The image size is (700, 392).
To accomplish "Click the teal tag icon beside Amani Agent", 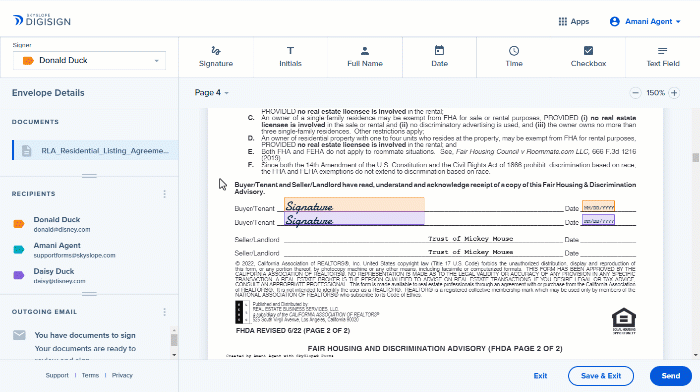I will pos(19,250).
